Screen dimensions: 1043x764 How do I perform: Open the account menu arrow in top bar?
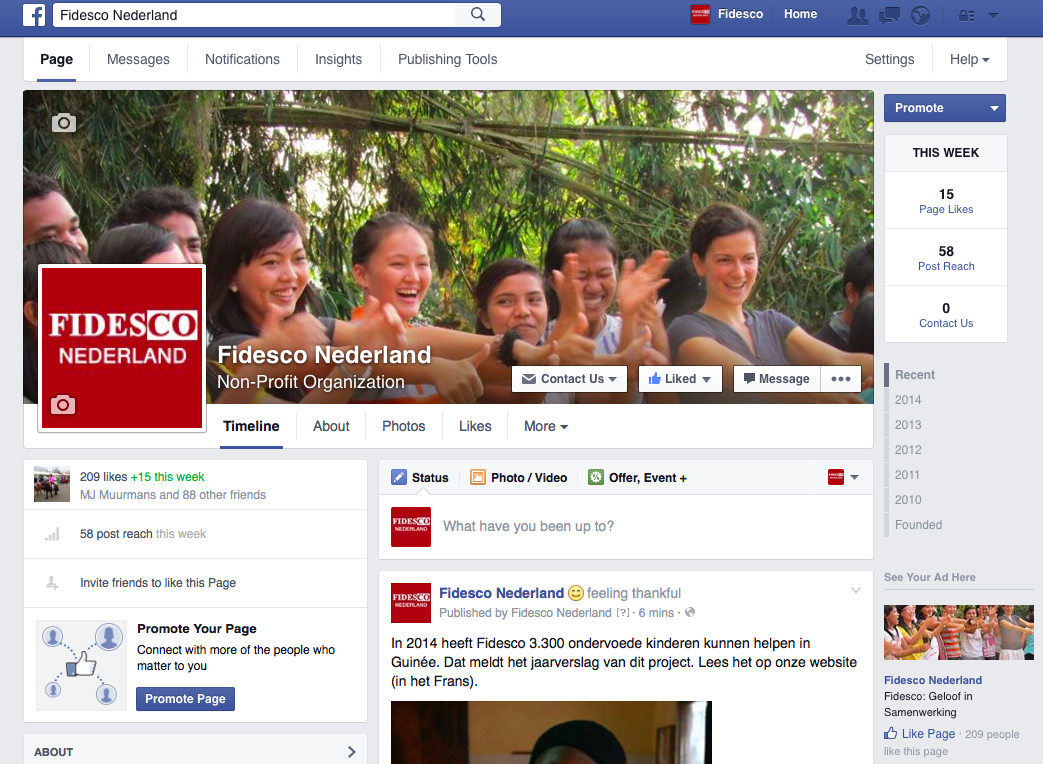993,15
